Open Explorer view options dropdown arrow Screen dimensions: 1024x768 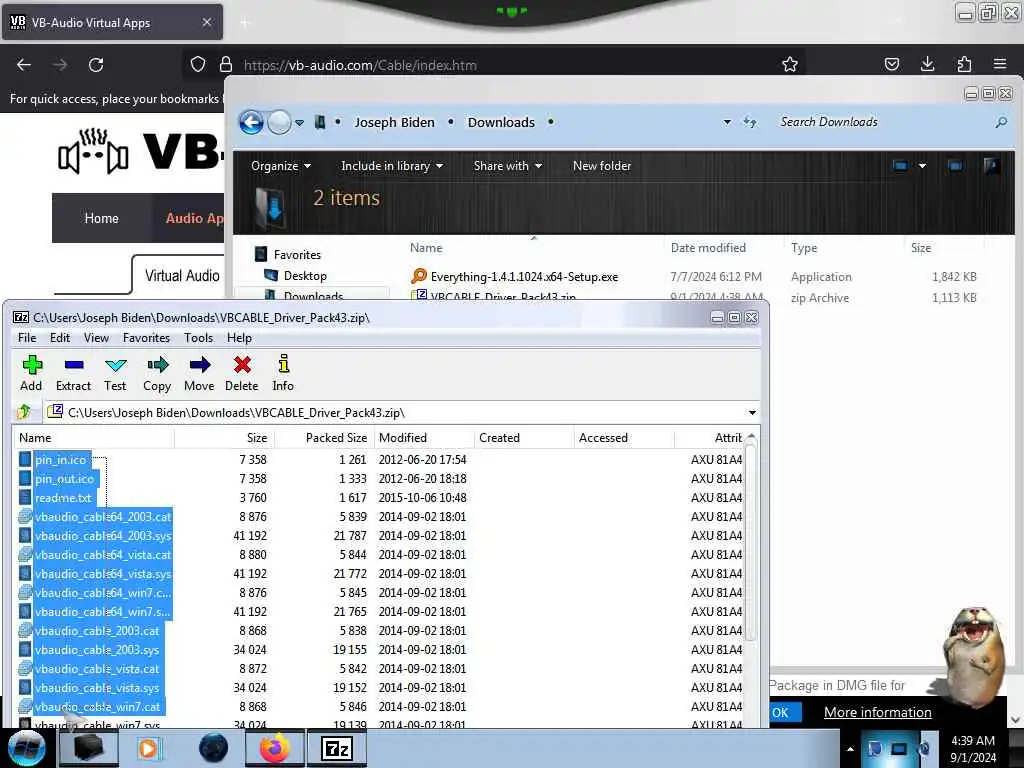pyautogui.click(x=922, y=166)
